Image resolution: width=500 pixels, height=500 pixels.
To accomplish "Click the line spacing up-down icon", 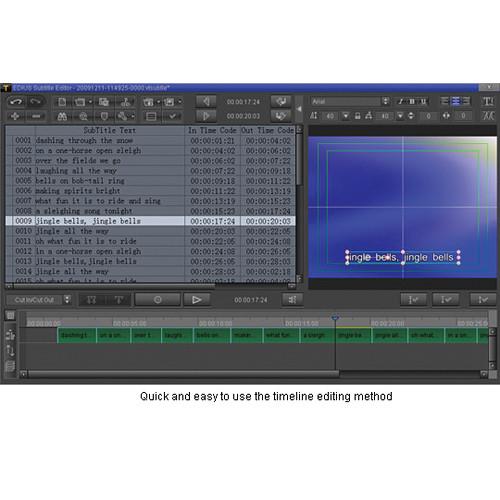I will [411, 116].
